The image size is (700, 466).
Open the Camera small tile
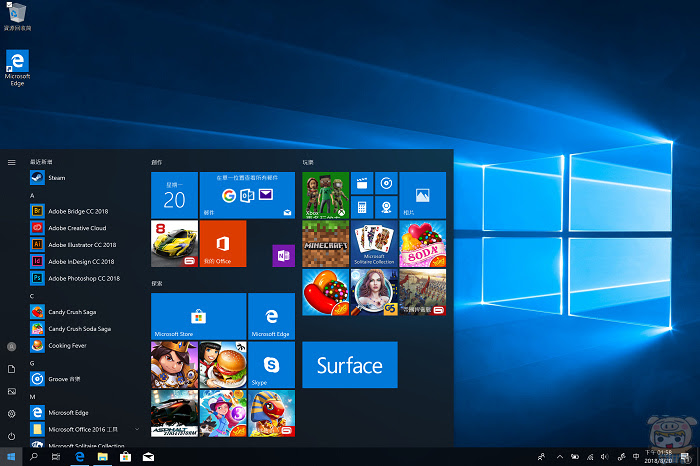click(386, 207)
